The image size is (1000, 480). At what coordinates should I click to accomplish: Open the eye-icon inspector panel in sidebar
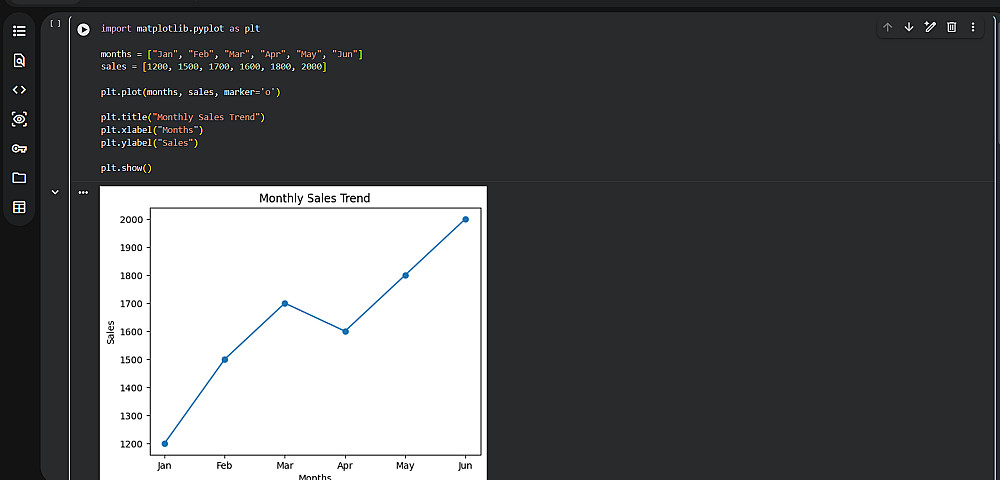(x=19, y=119)
